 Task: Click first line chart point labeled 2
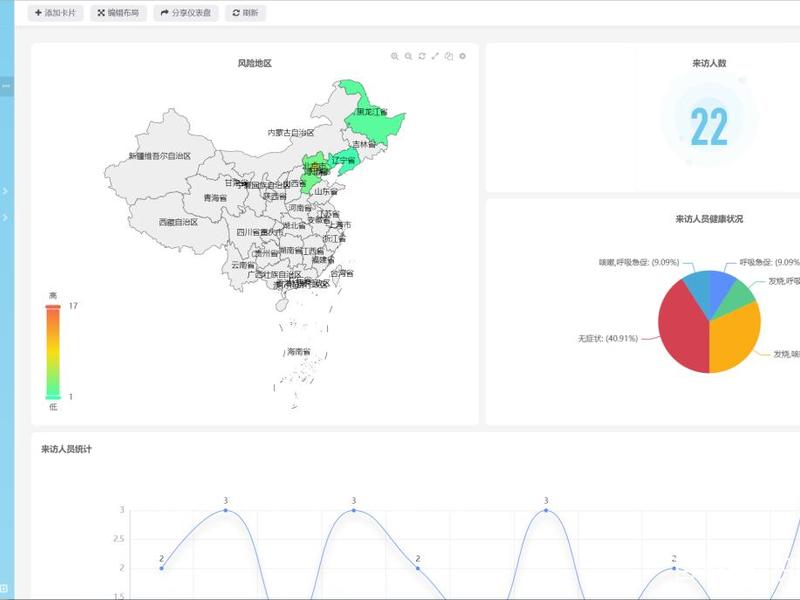click(x=162, y=568)
